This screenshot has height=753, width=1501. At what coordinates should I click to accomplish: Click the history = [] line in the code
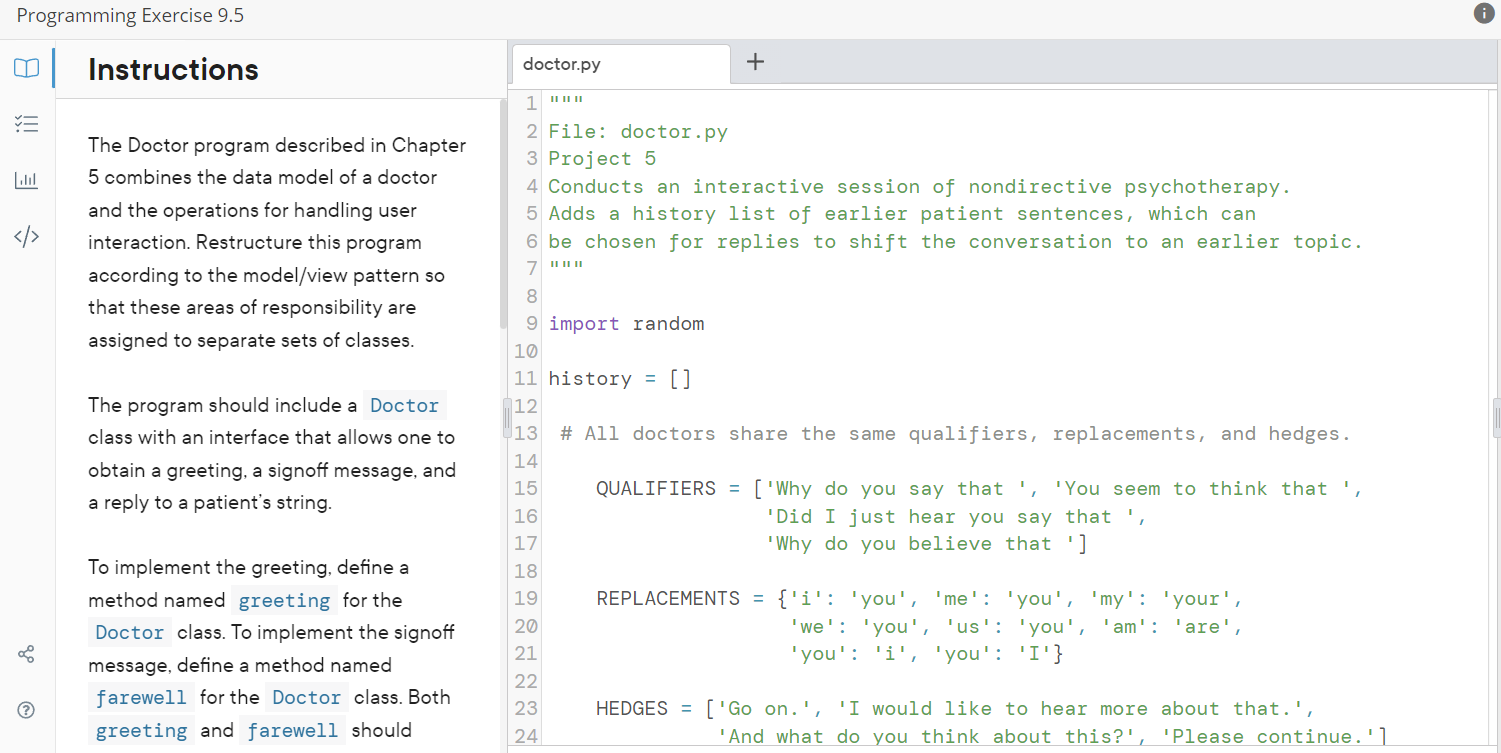tap(618, 378)
